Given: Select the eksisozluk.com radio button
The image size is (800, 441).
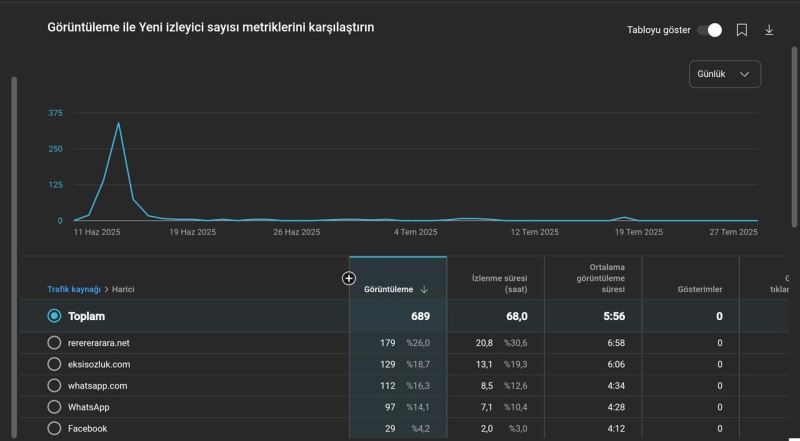Looking at the screenshot, I should click(x=54, y=364).
